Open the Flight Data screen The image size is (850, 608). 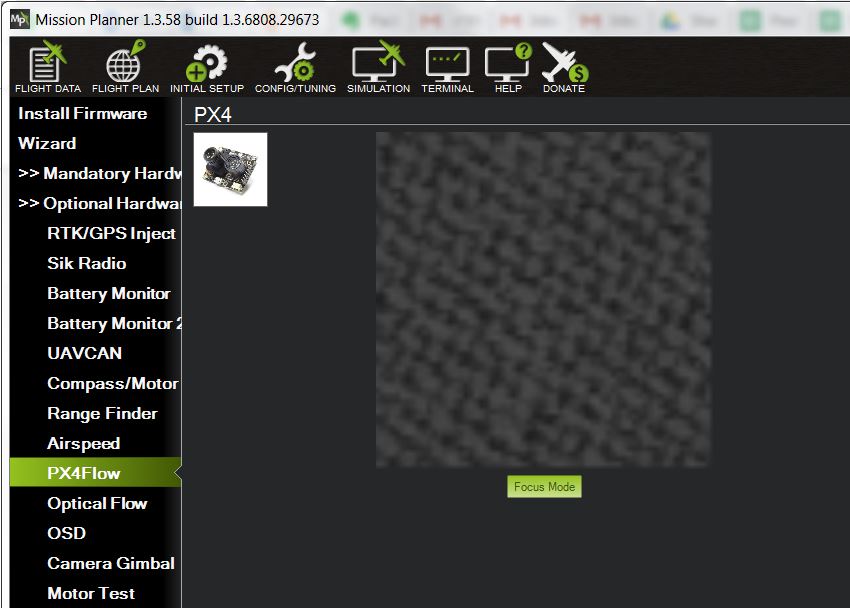[48, 67]
